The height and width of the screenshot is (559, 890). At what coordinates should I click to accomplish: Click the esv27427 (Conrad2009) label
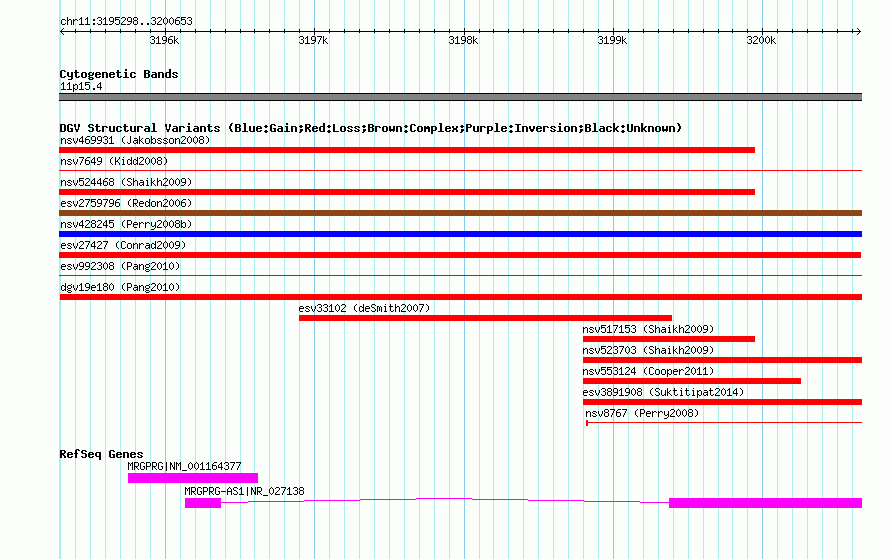pos(123,245)
